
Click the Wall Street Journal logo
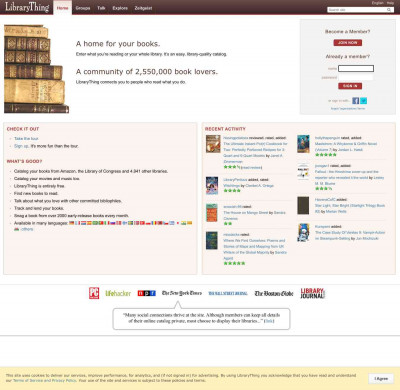[228, 293]
